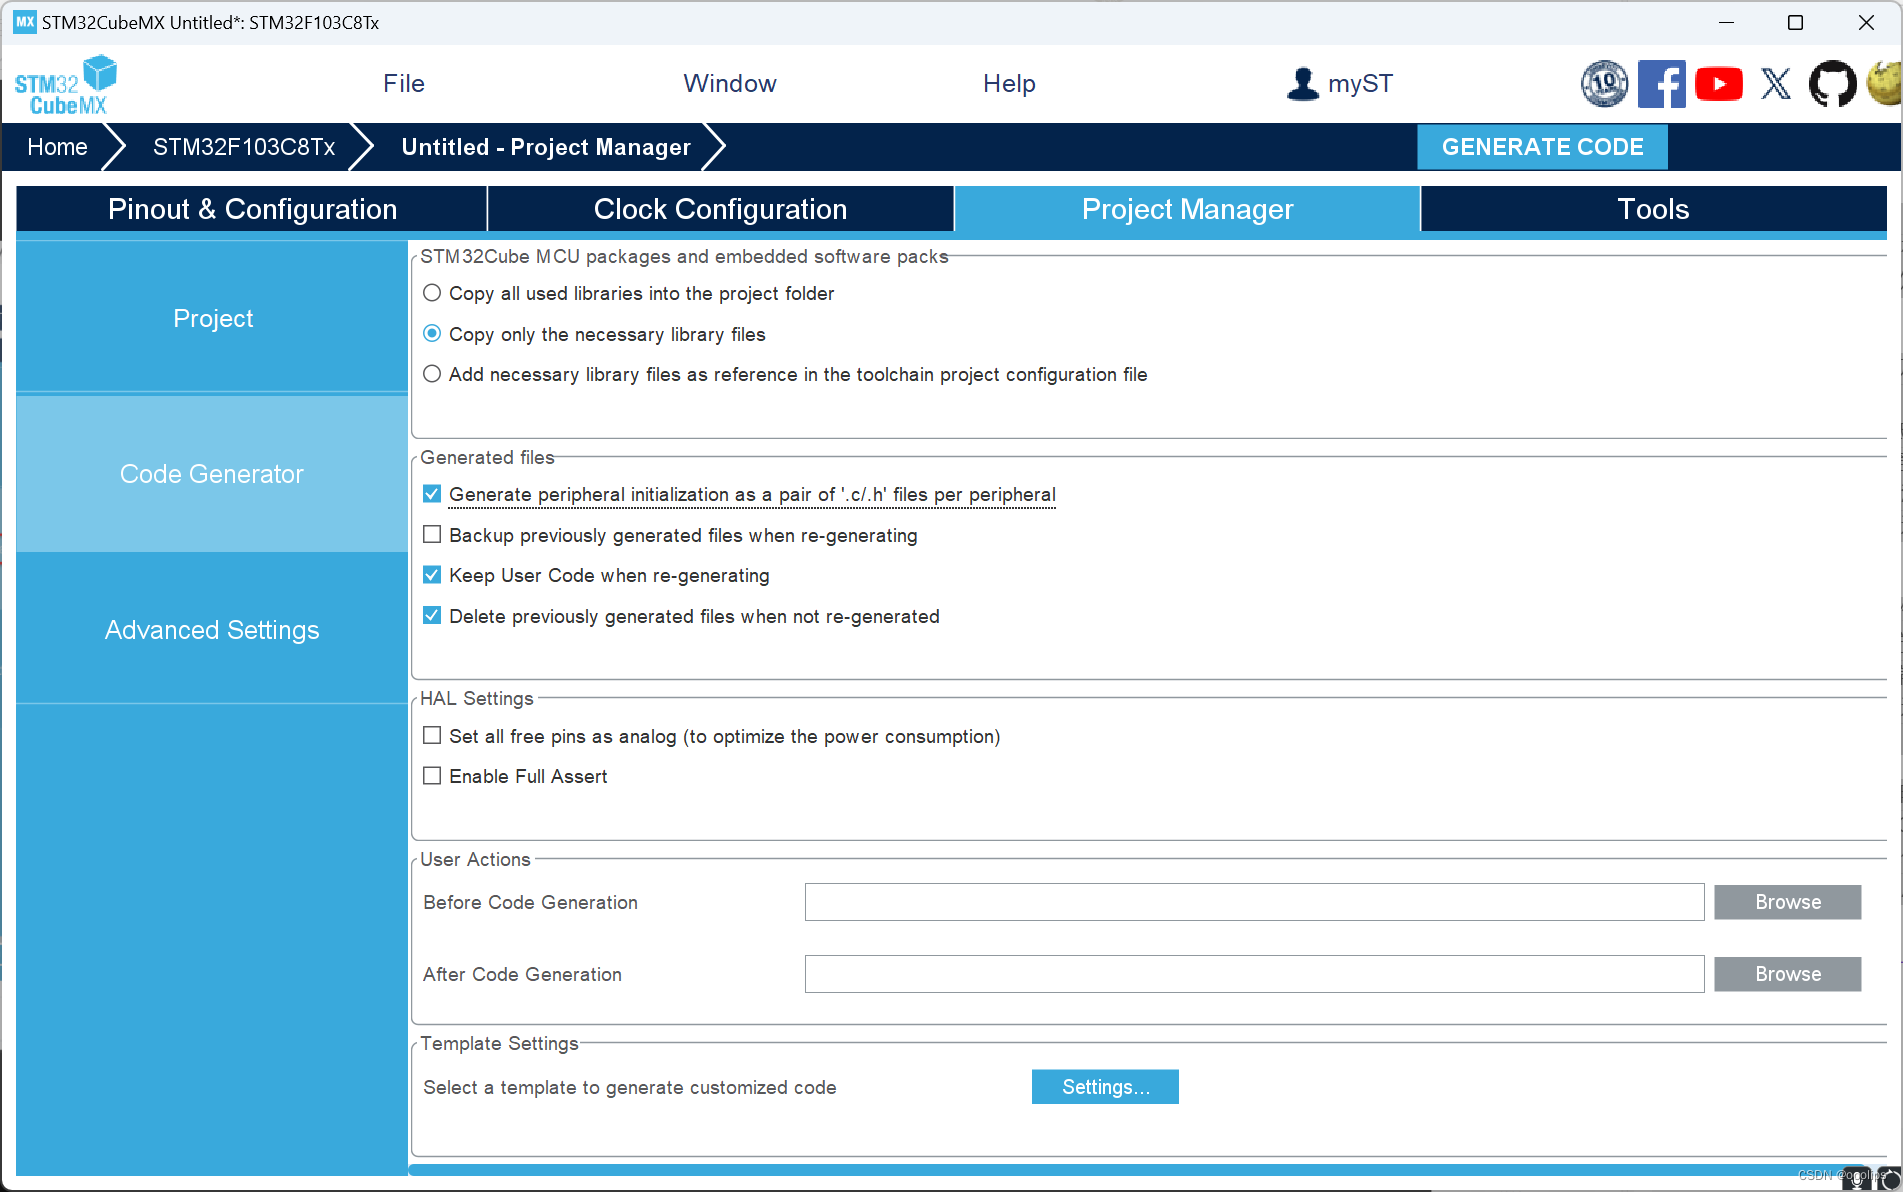Open the Project side section
The width and height of the screenshot is (1903, 1192).
(x=212, y=318)
